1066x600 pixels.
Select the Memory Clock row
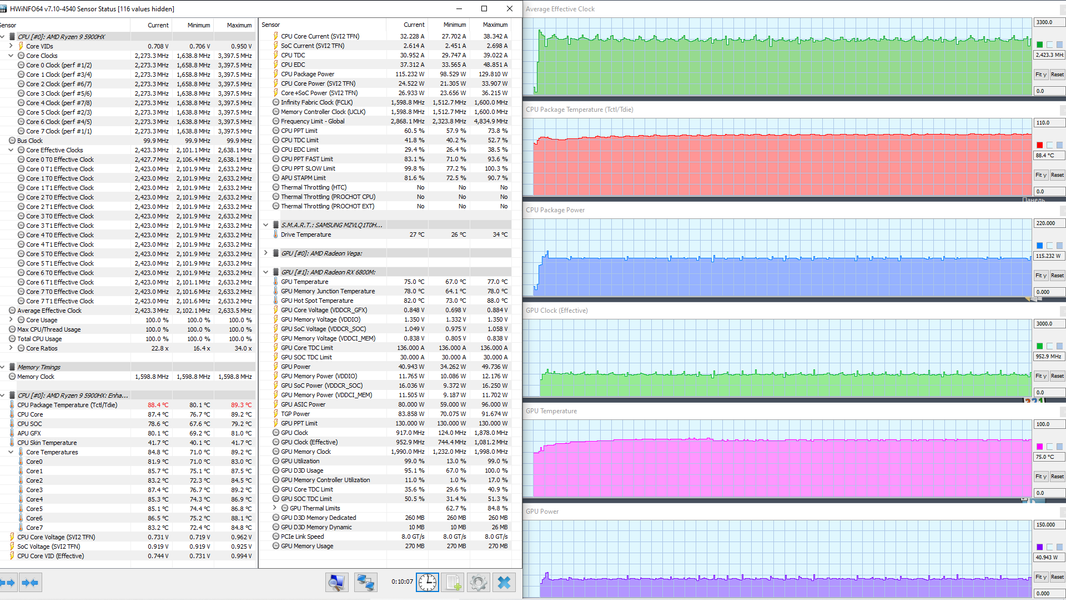[127, 376]
